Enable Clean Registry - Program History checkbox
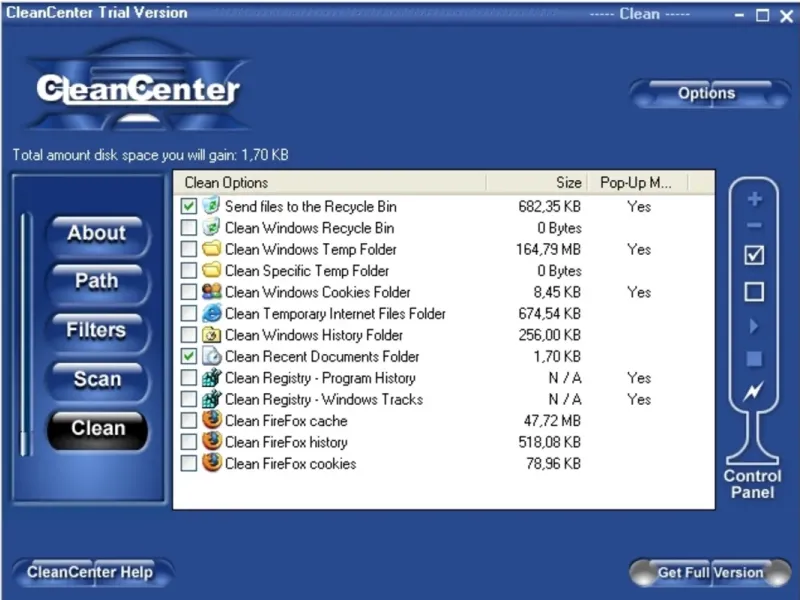This screenshot has width=800, height=600. click(x=189, y=378)
